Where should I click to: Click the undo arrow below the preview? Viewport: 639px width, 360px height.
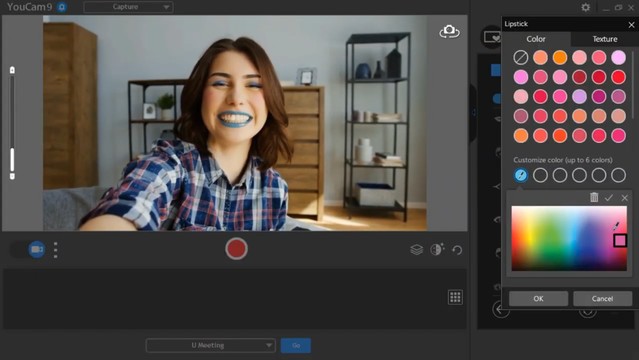pos(457,250)
